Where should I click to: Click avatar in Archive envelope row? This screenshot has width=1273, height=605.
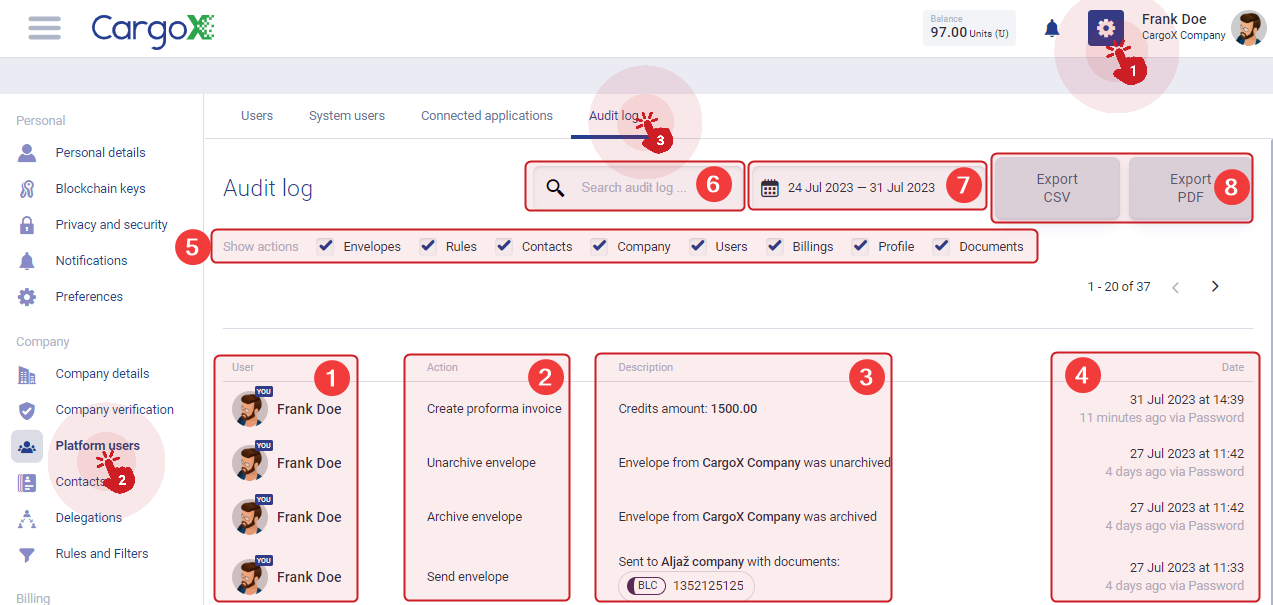250,516
